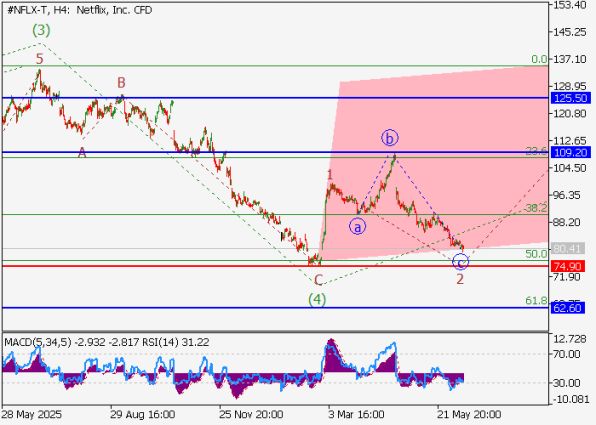The height and width of the screenshot is (425, 596).
Task: Select the brown wave B label
Action: coord(121,82)
